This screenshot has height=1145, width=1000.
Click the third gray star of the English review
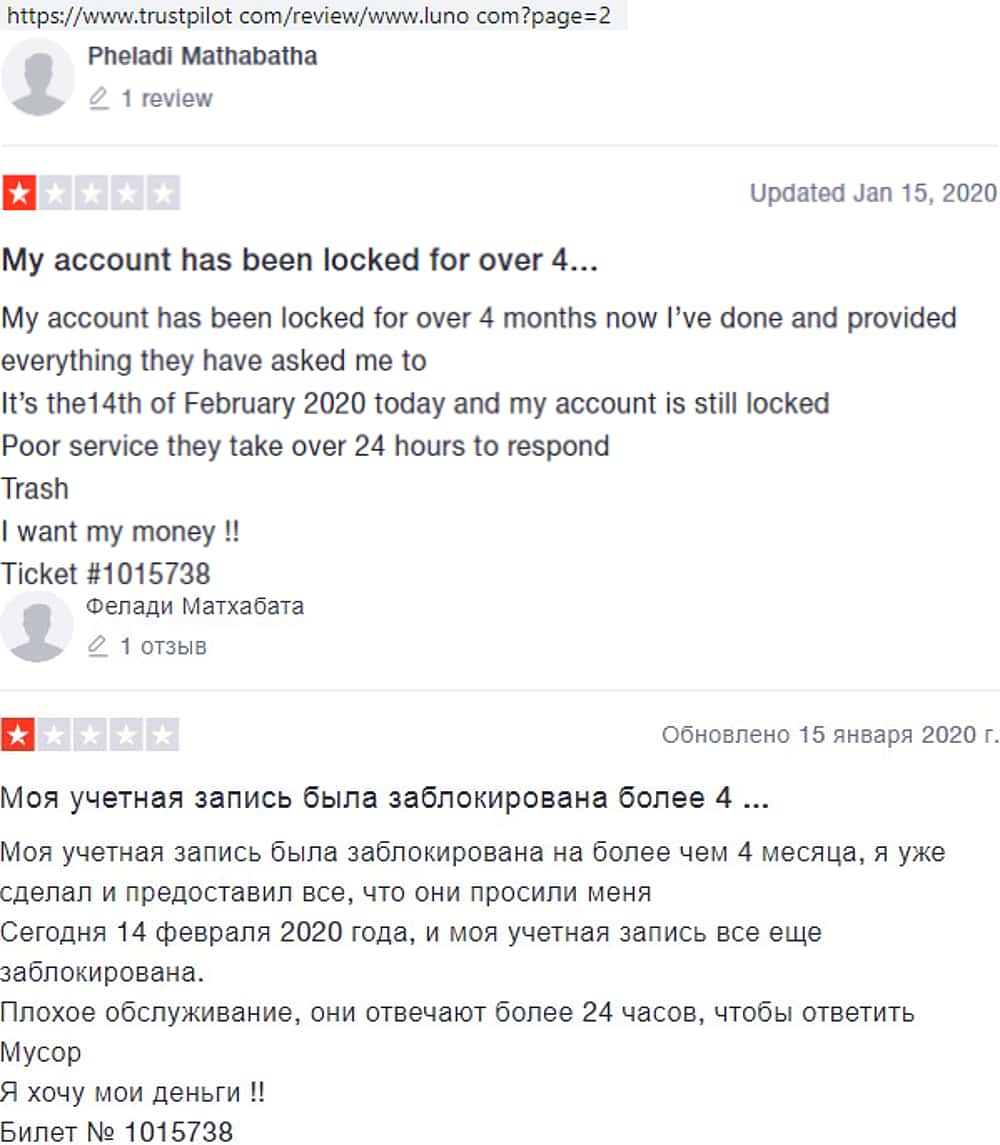pyautogui.click(x=91, y=193)
